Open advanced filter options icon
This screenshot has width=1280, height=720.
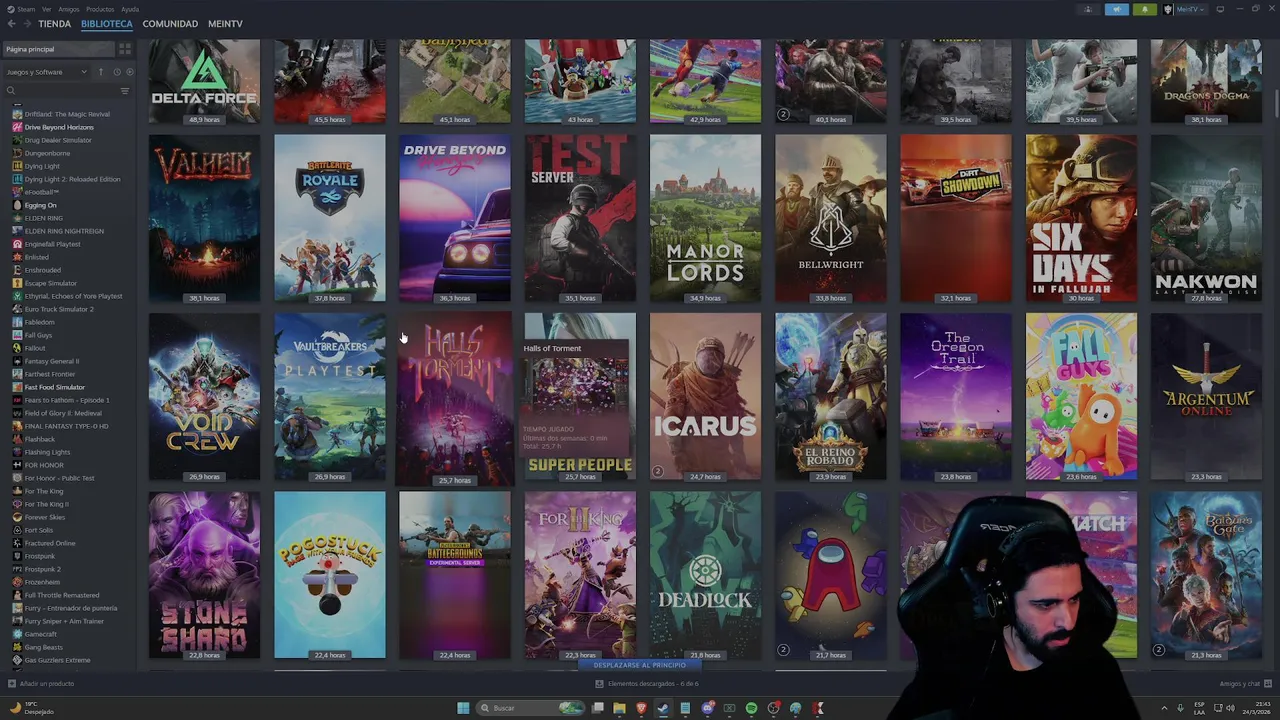click(125, 91)
